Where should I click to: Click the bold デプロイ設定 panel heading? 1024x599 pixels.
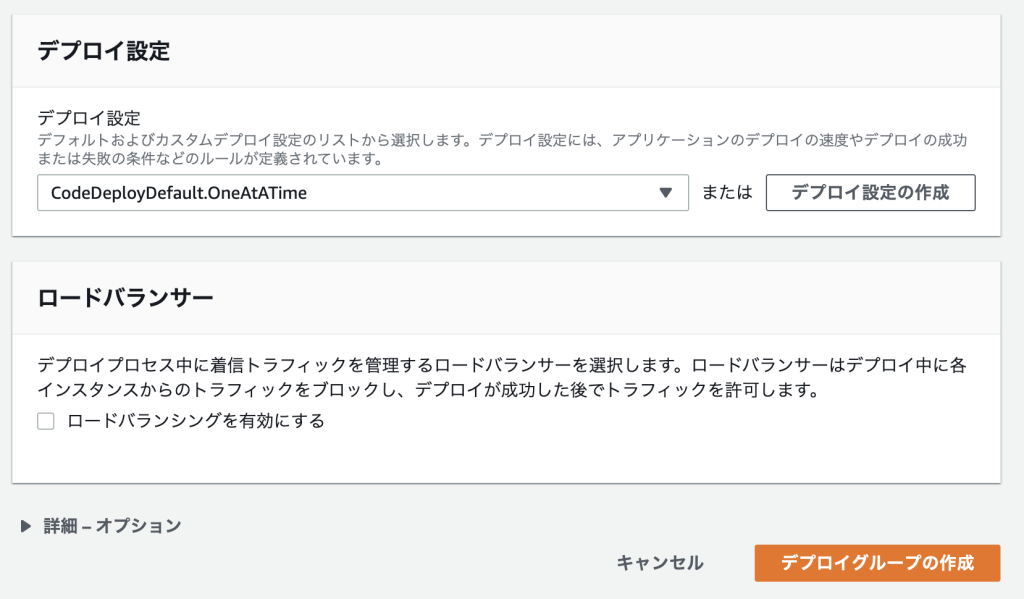(x=104, y=52)
